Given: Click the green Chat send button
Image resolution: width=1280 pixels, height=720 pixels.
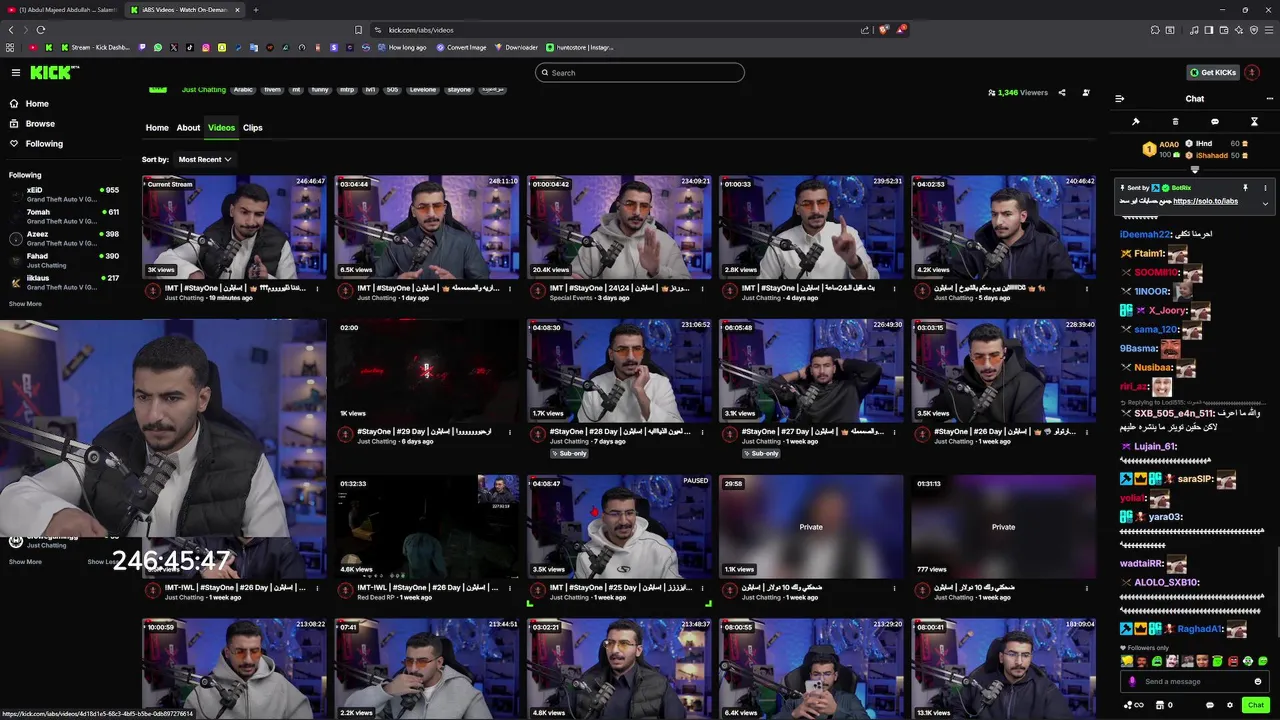Looking at the screenshot, I should 1256,705.
